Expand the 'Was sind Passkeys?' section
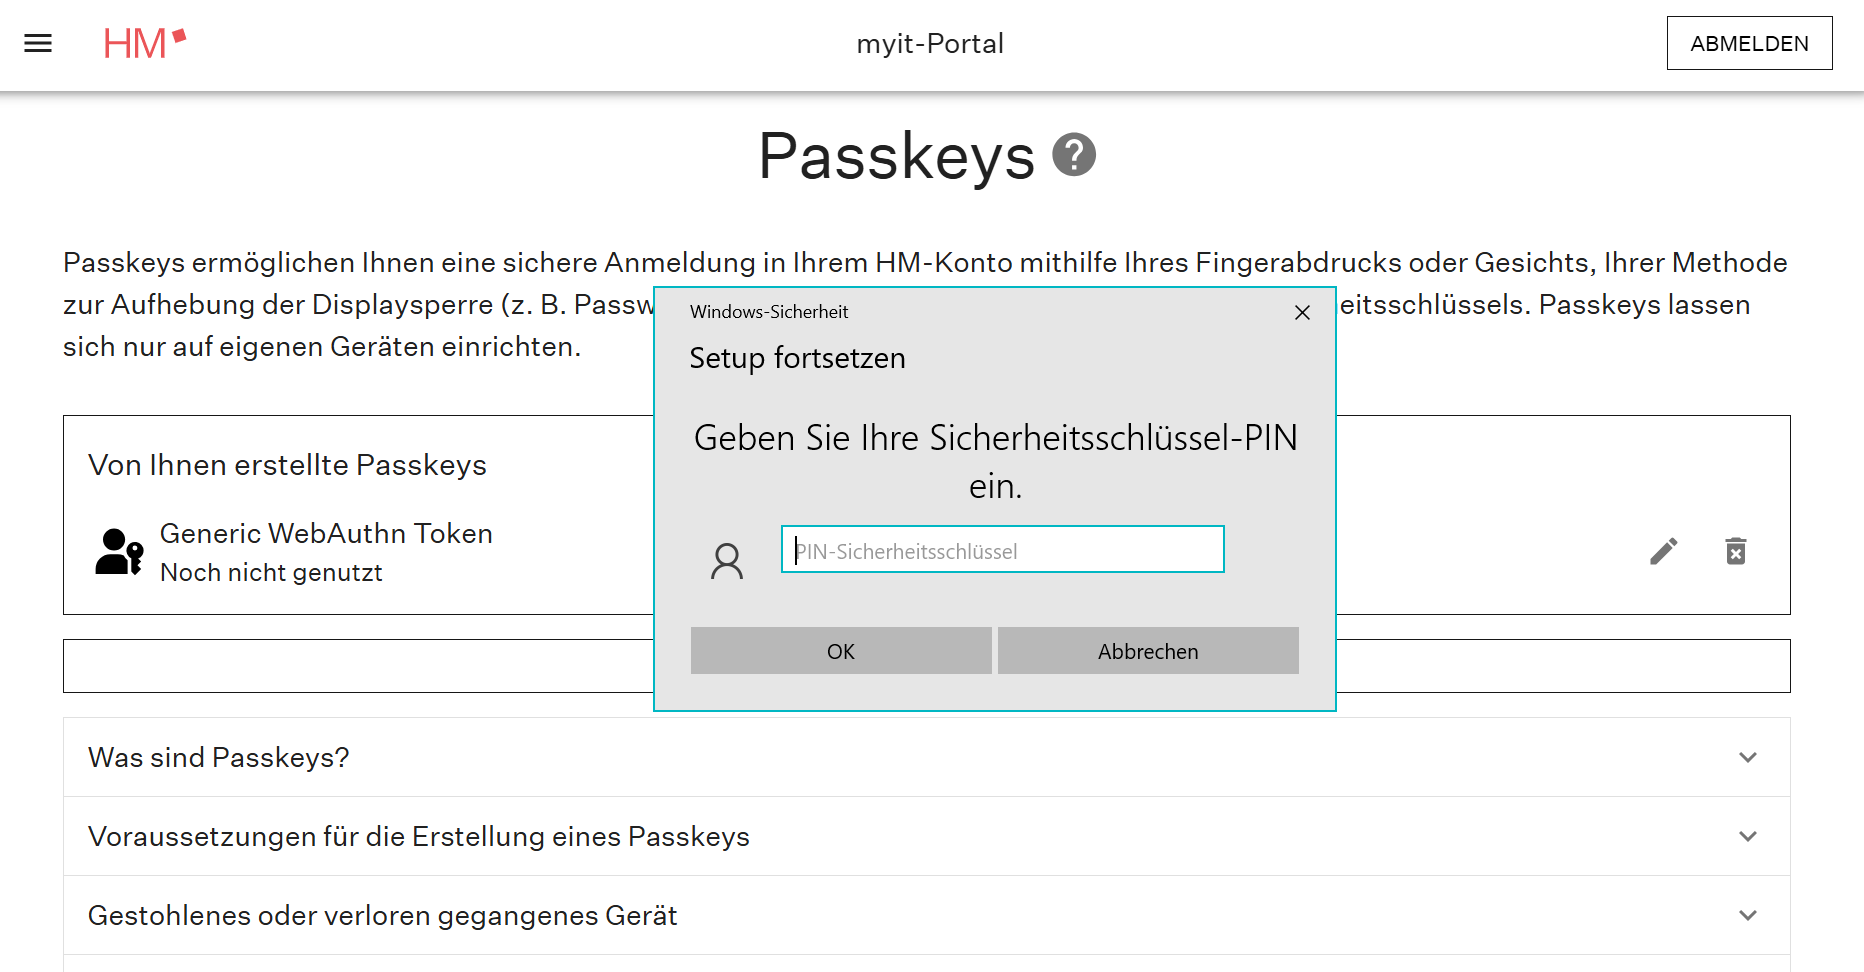1864x972 pixels. tap(1747, 757)
